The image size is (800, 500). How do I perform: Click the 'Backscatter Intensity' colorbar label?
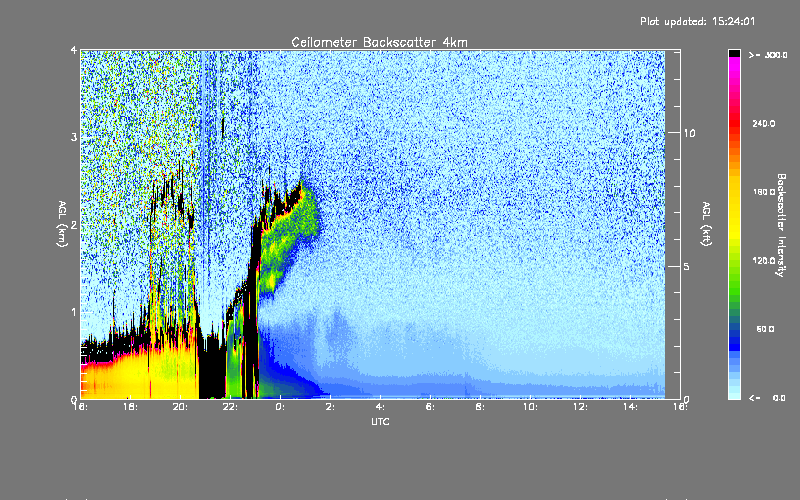tap(781, 225)
